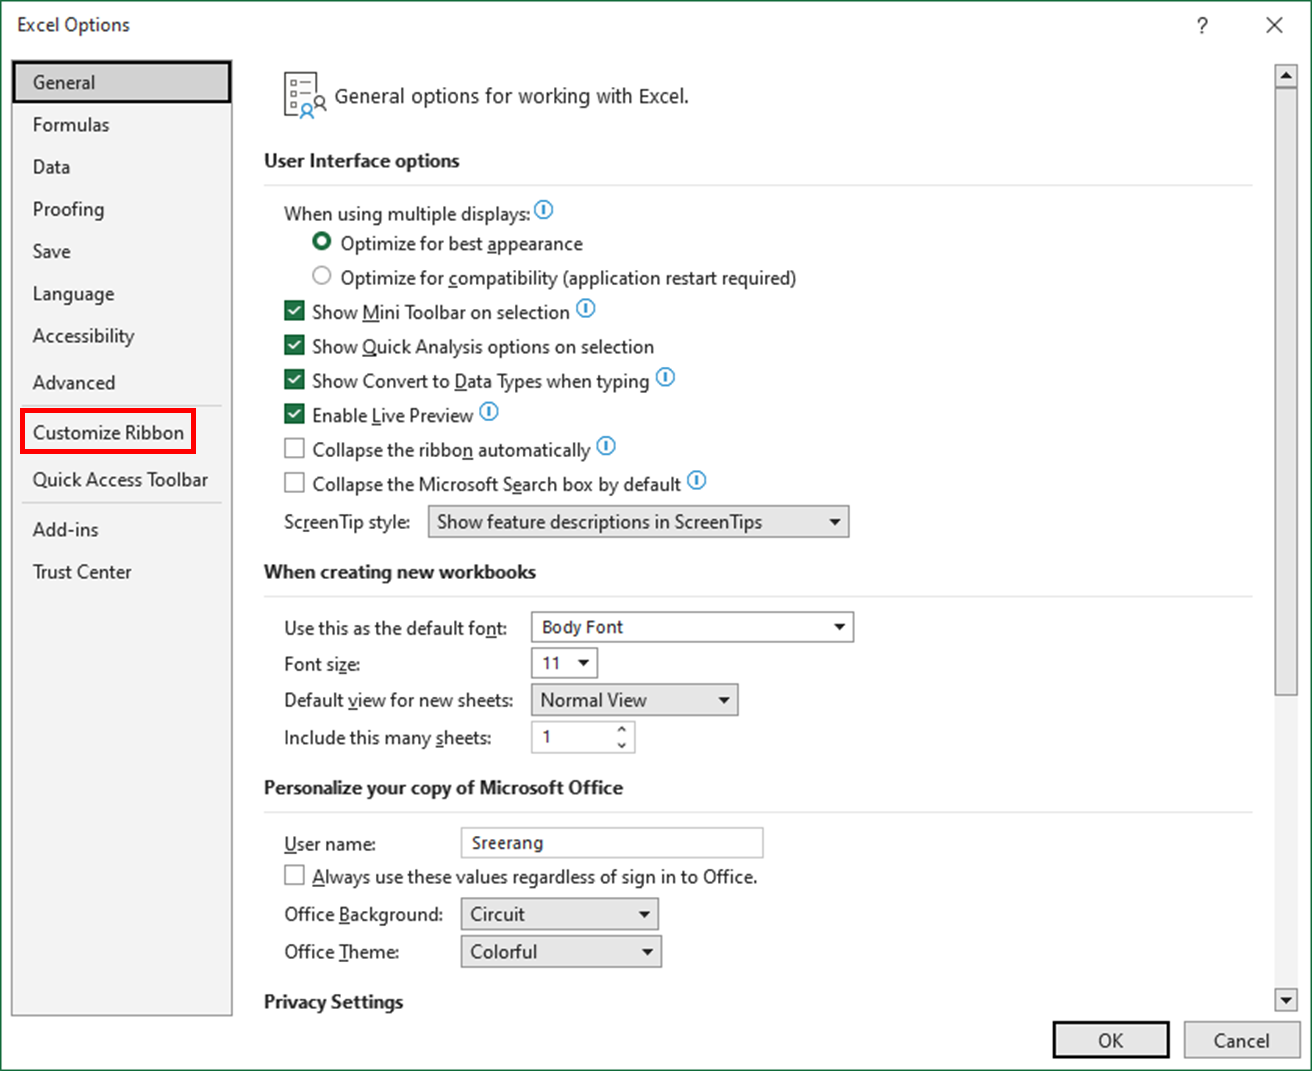Click info icon next to Collapse Search box option

697,481
